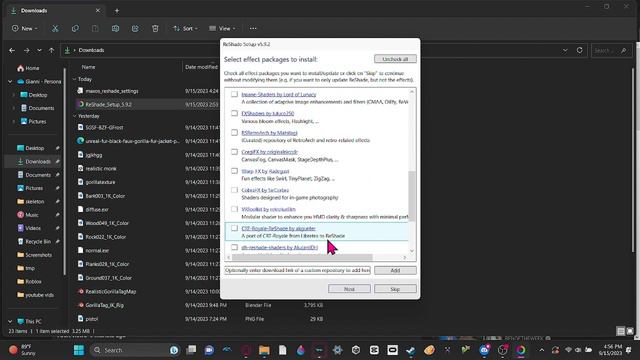Open Steam from the taskbar
The image size is (640, 360).
[411, 350]
